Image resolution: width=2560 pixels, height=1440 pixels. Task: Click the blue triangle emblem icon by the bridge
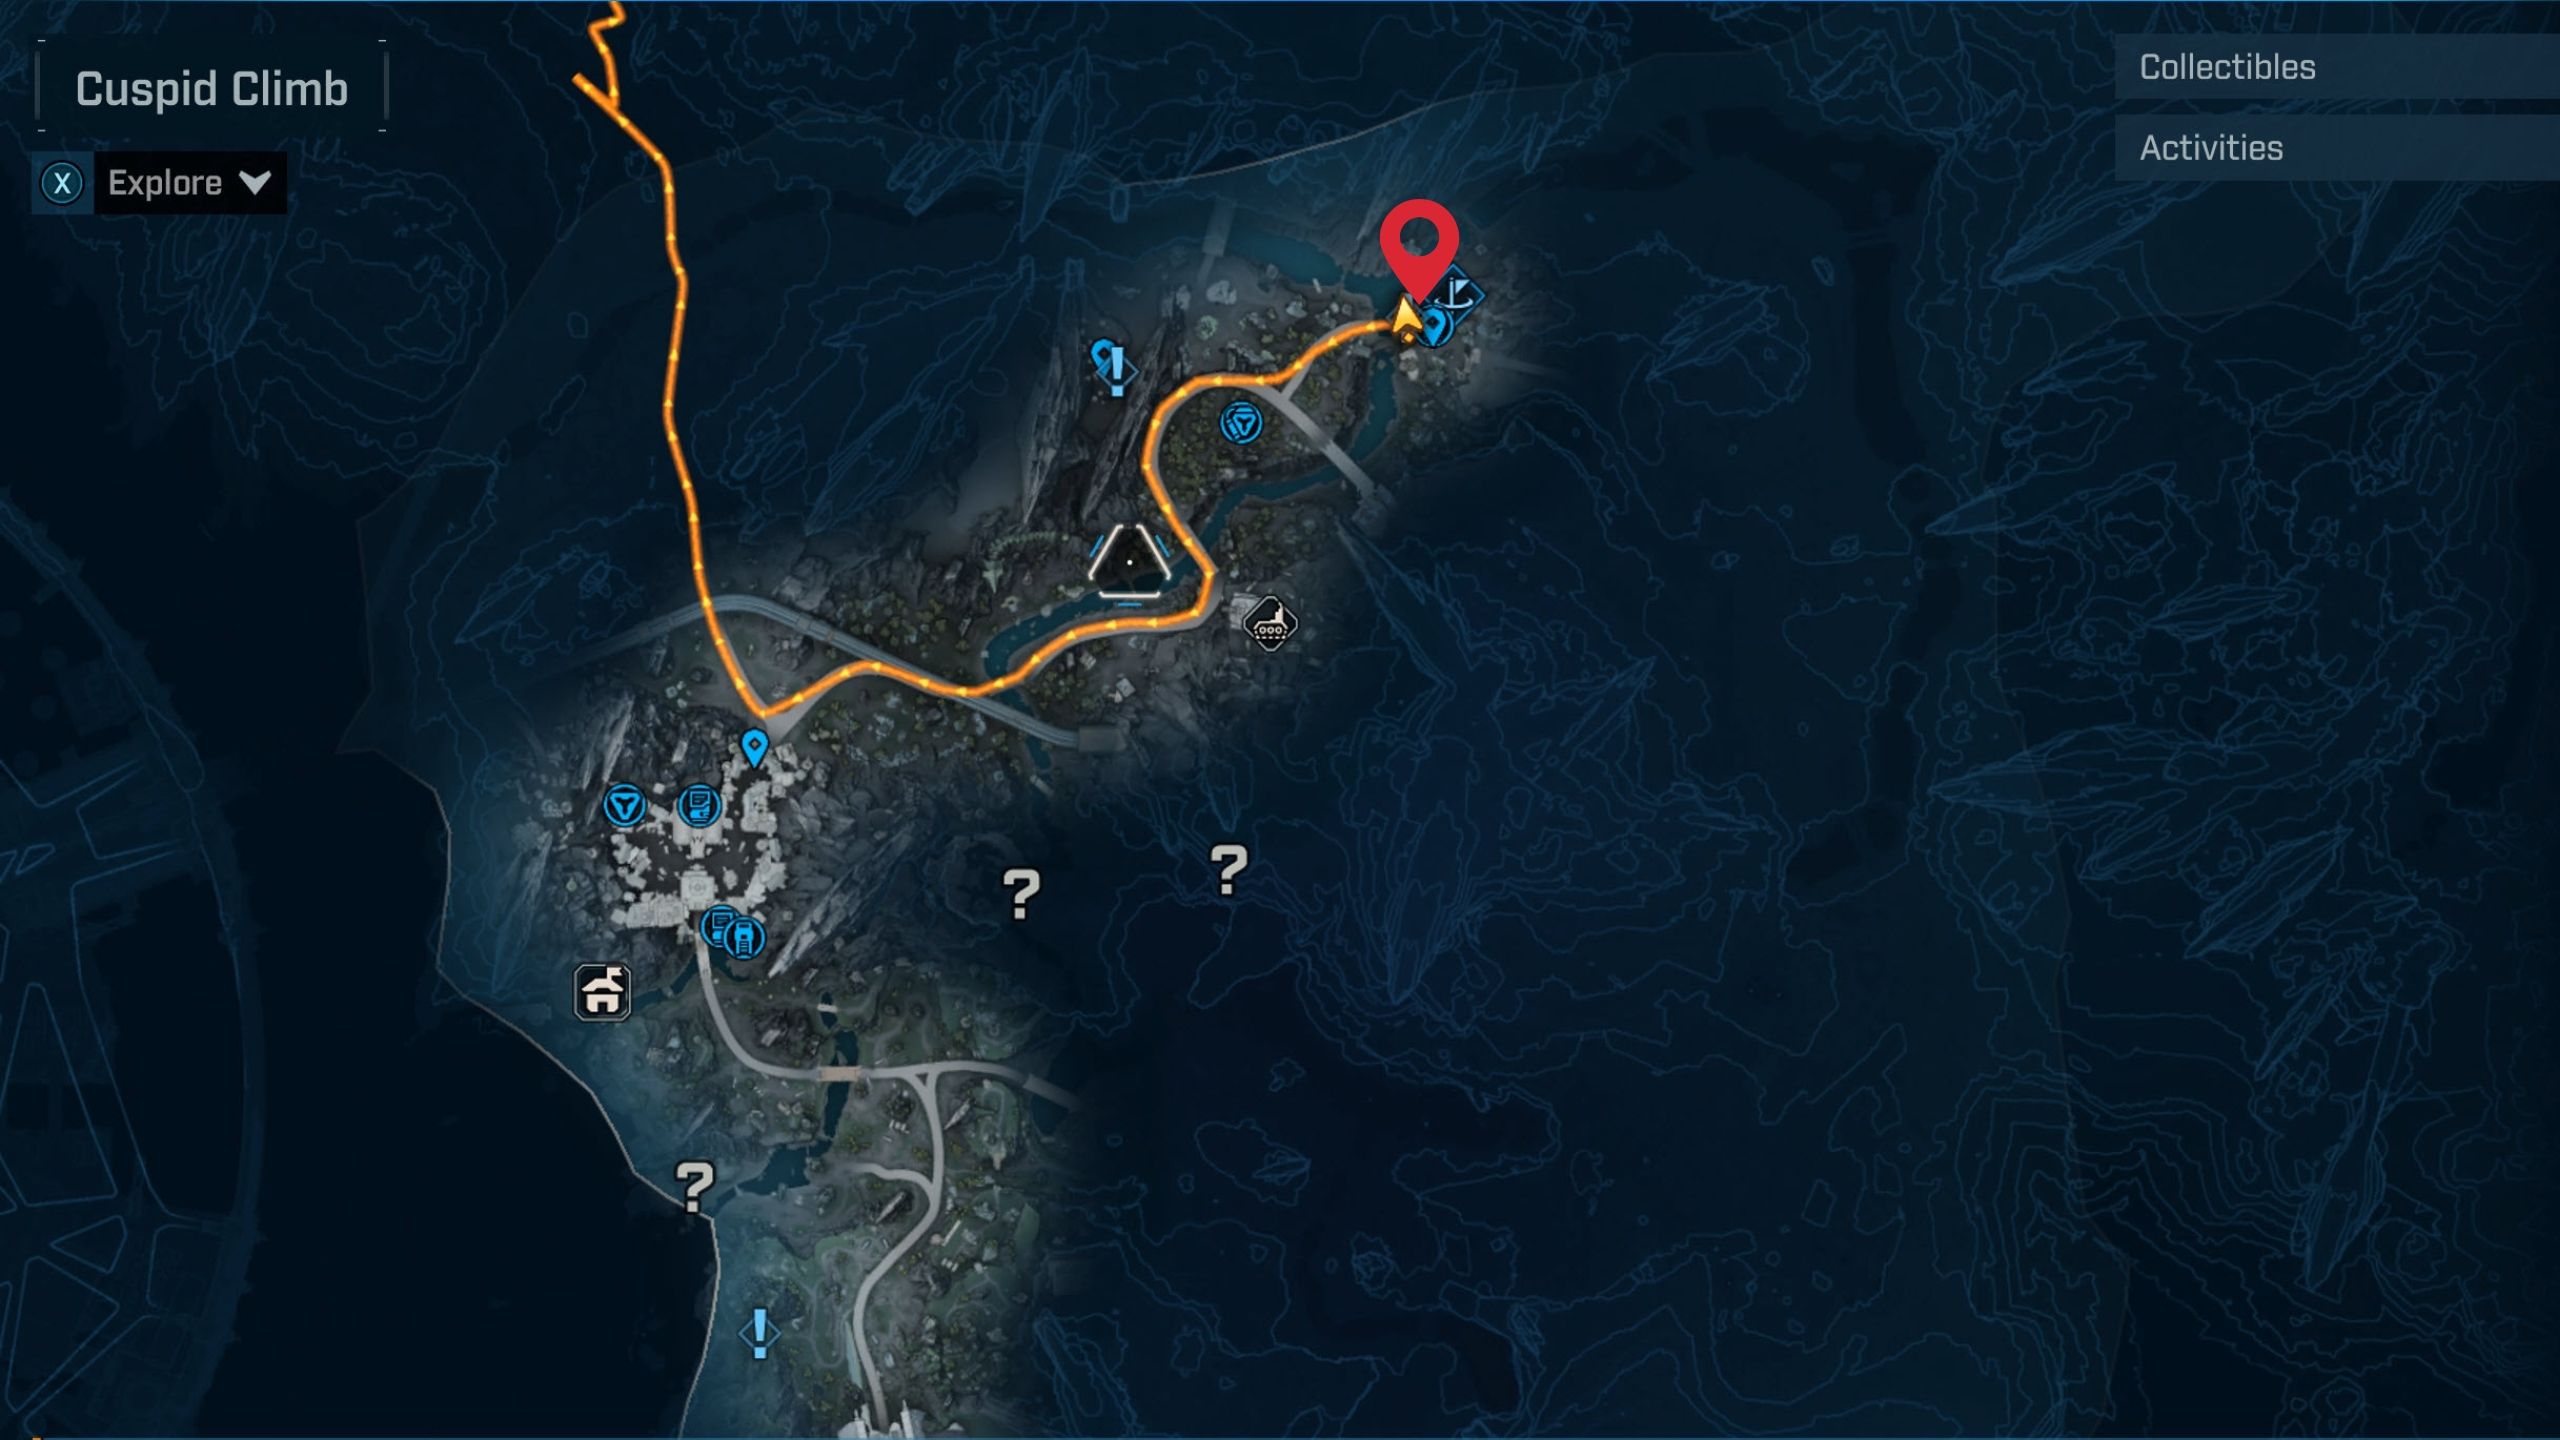coord(1241,423)
